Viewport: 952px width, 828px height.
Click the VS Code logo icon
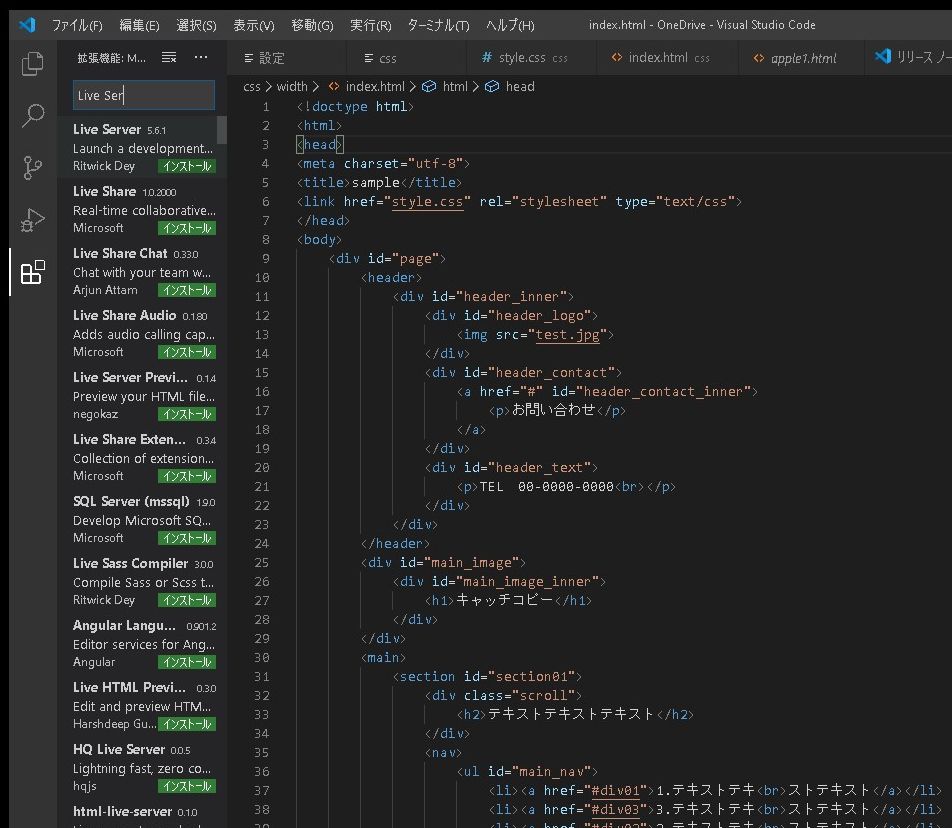(x=27, y=25)
